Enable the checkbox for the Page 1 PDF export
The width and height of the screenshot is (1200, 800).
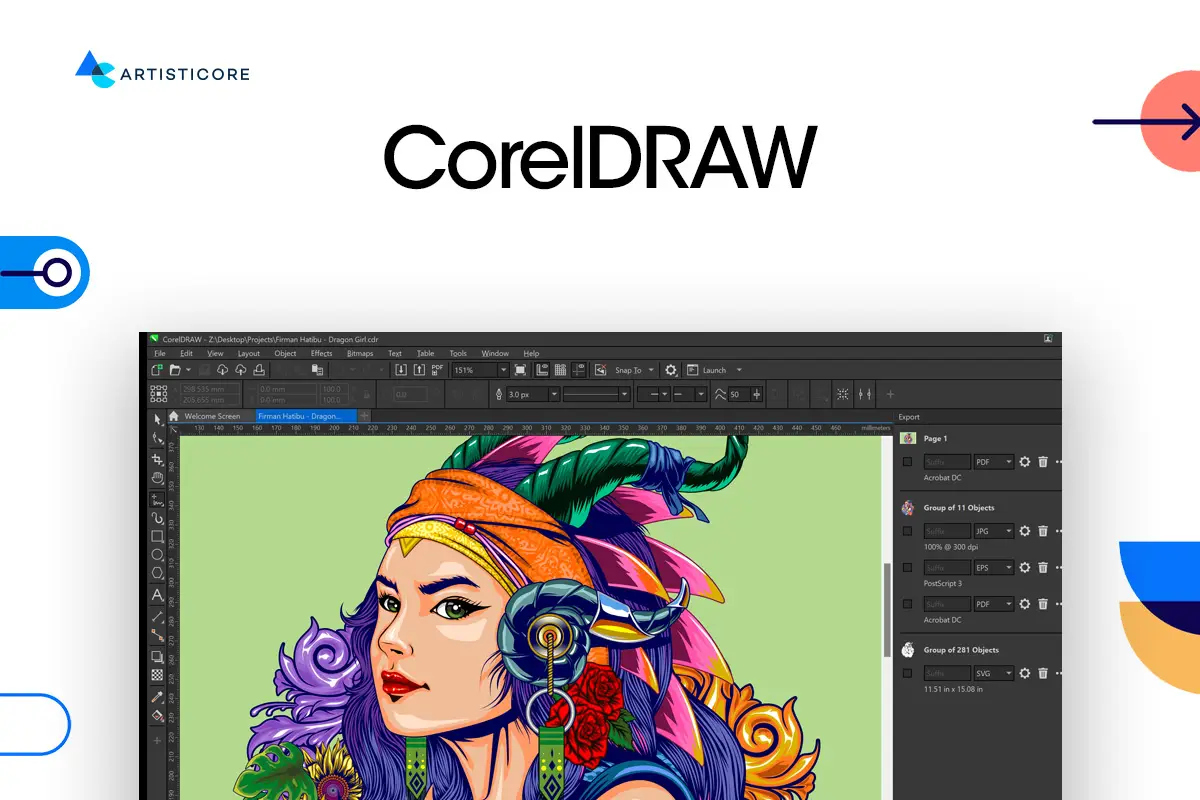tap(908, 462)
